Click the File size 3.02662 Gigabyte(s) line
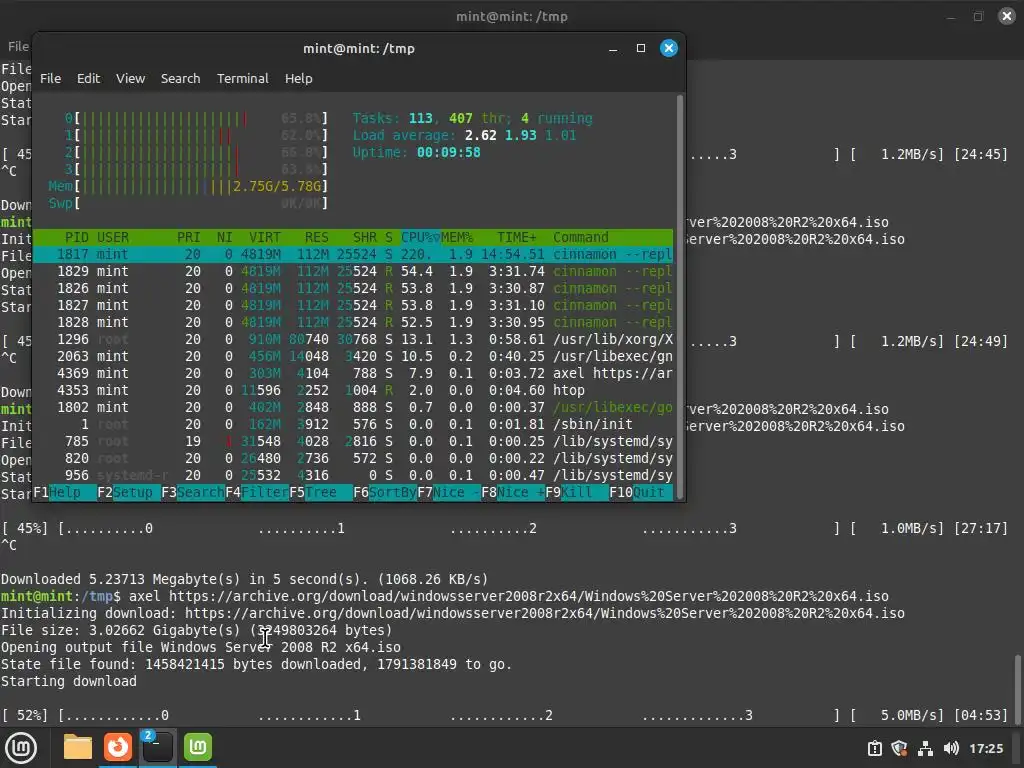The image size is (1024, 768). 196,630
